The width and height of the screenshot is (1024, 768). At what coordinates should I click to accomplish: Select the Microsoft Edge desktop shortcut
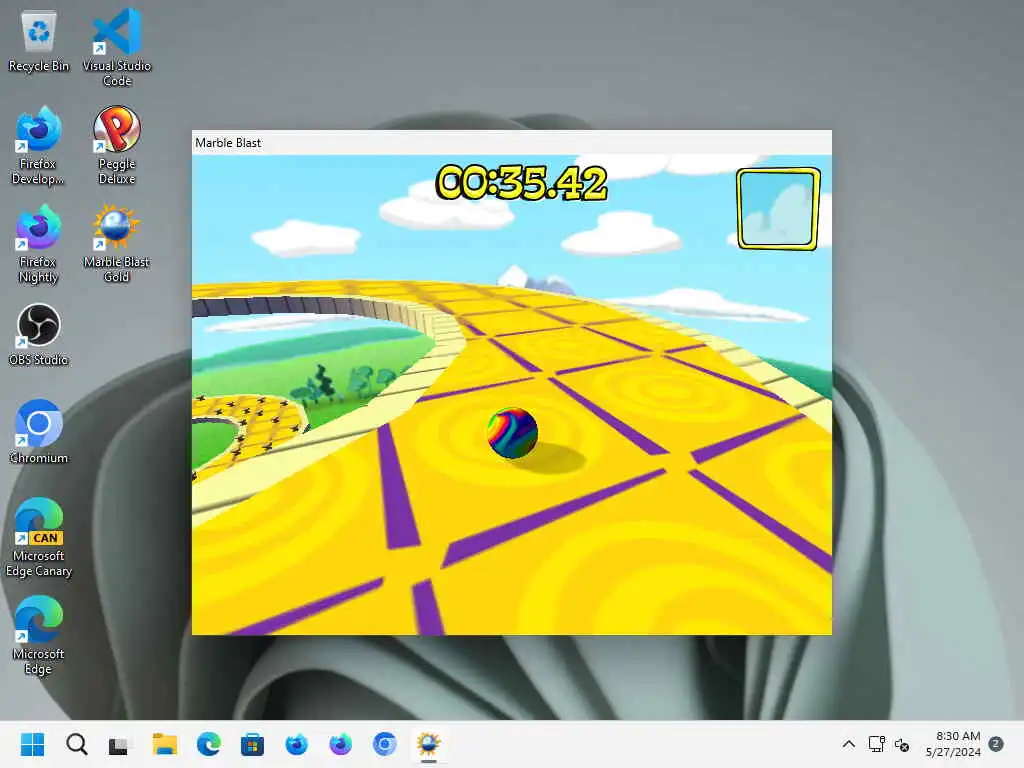coord(39,635)
